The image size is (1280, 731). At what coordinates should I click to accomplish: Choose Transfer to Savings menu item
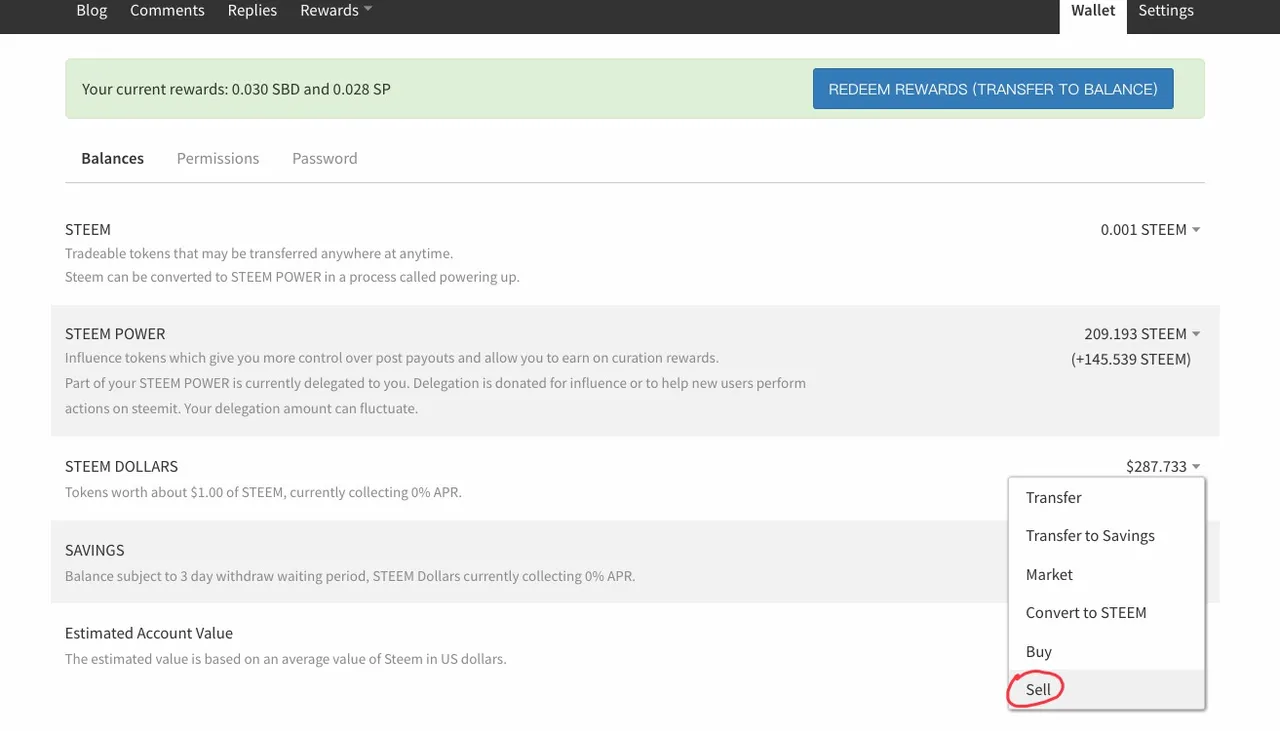tap(1107, 535)
